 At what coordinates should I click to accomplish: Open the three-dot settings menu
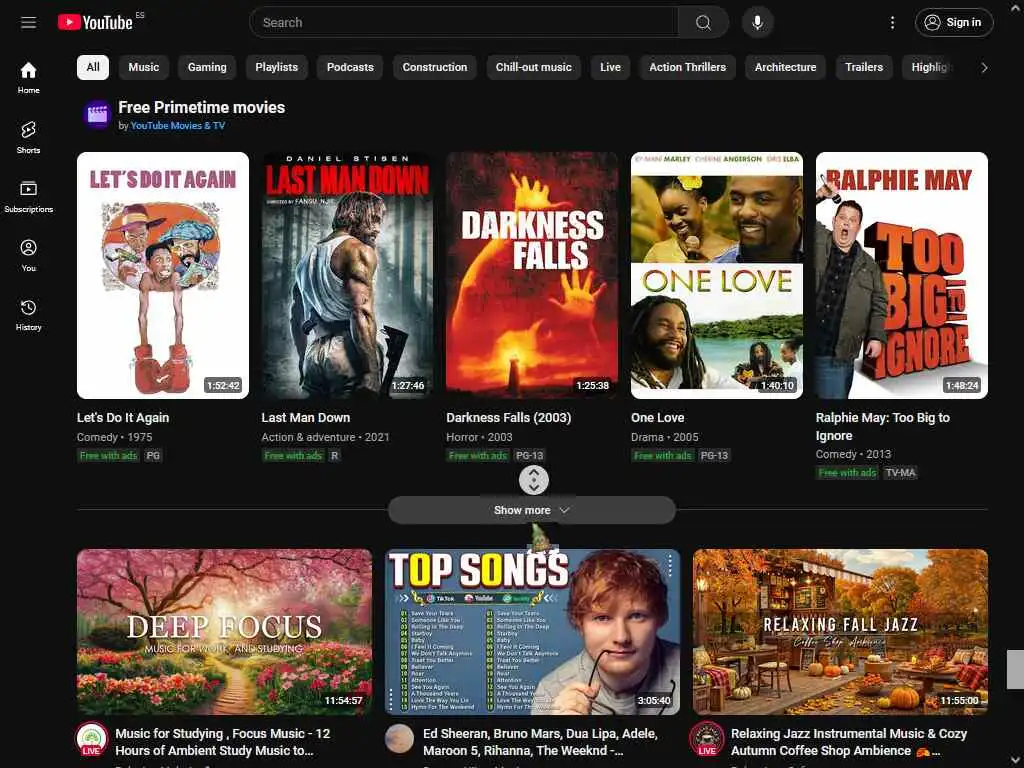[x=892, y=22]
